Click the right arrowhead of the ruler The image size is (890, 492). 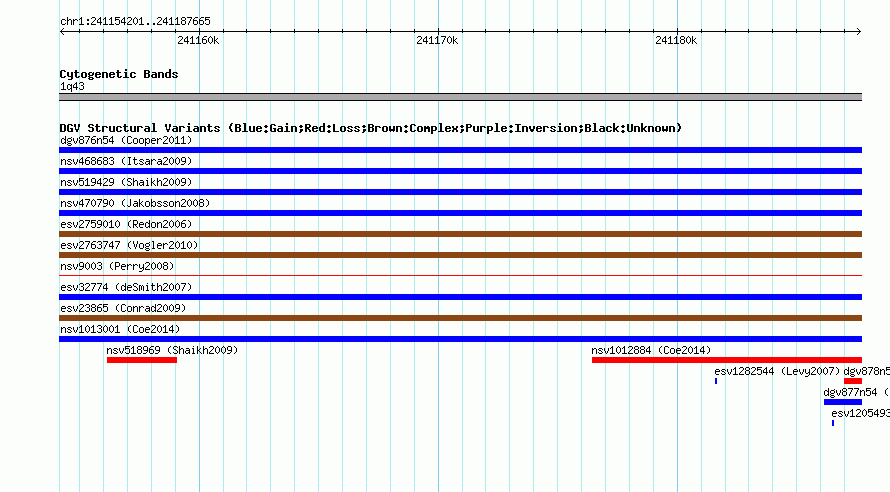coord(859,32)
